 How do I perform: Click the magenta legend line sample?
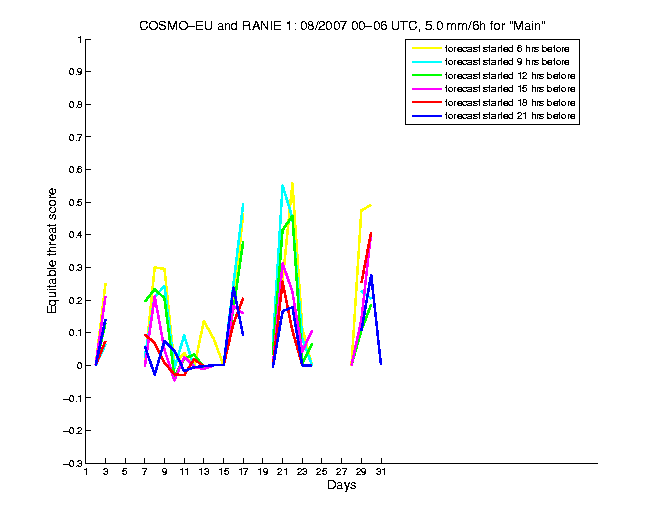[x=427, y=89]
